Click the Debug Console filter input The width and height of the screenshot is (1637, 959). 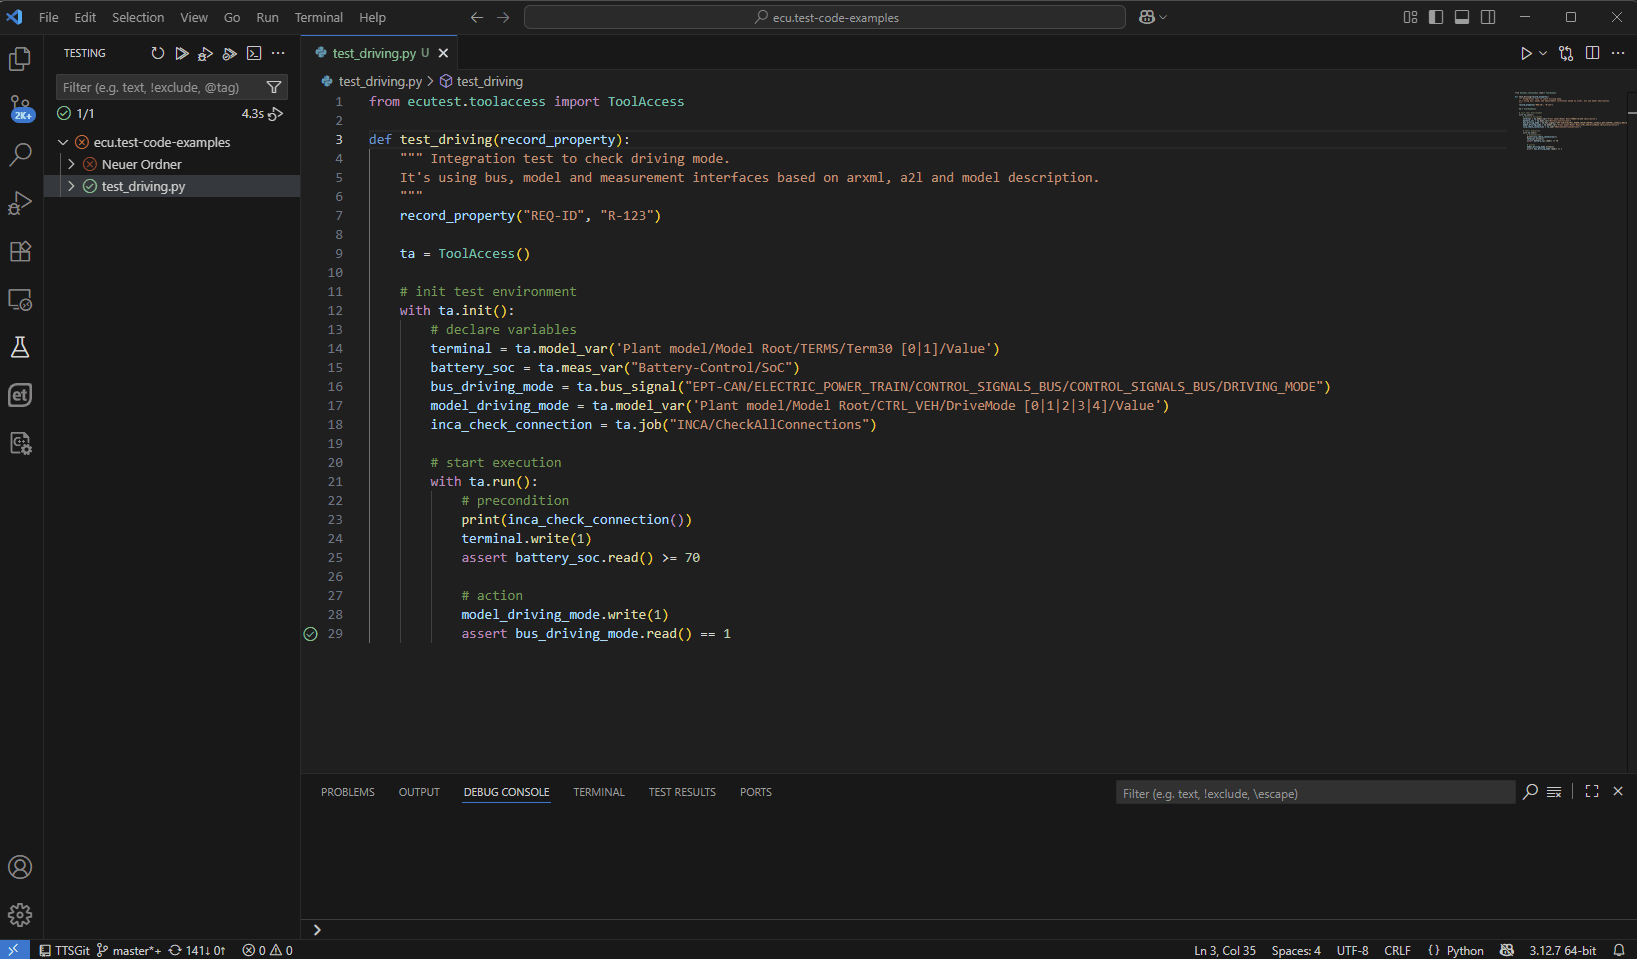(1315, 793)
